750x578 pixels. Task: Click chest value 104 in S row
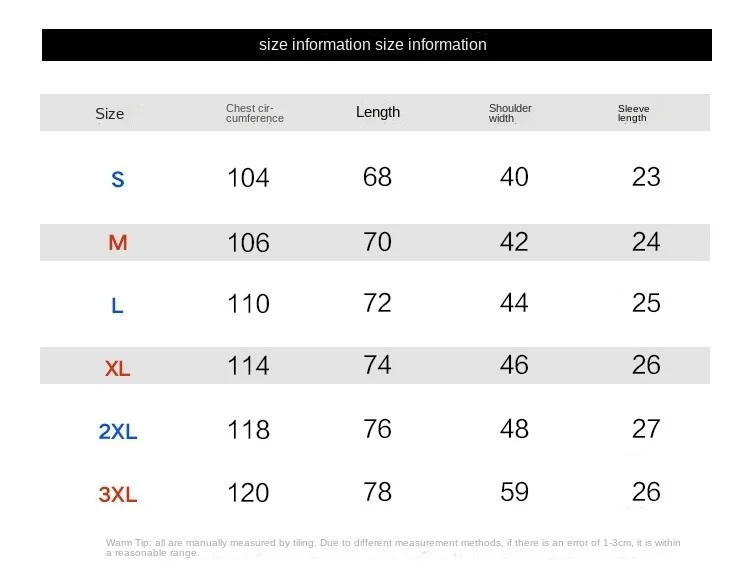tap(248, 178)
